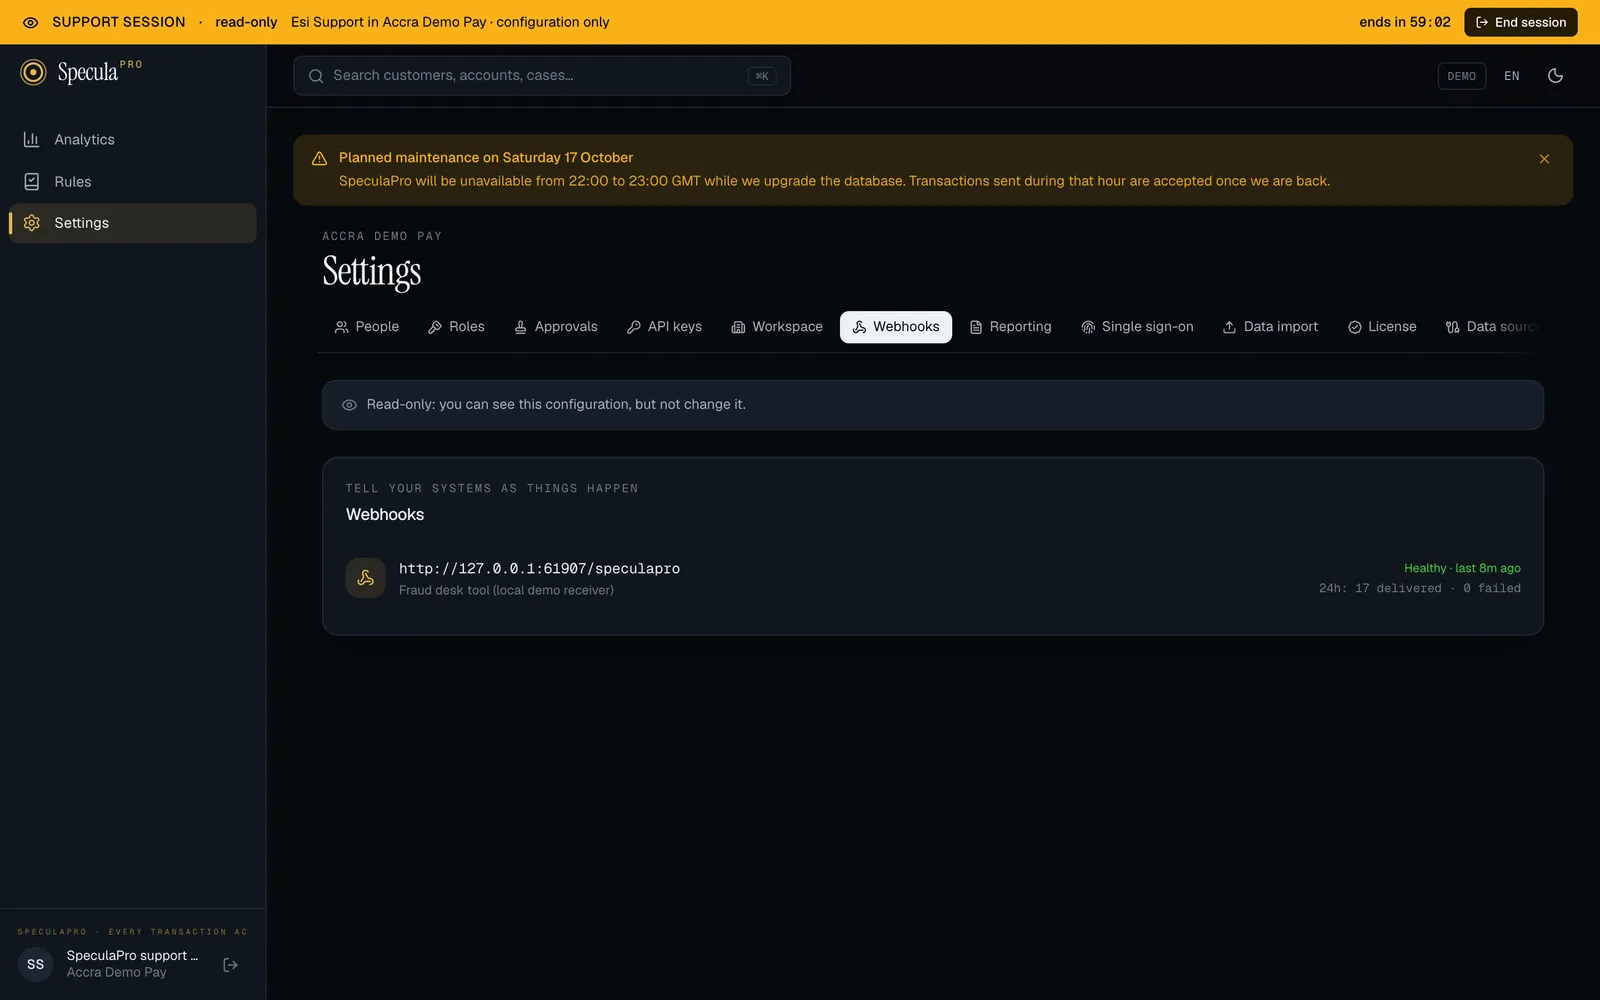
Task: Open the License tab
Action: click(x=1382, y=327)
